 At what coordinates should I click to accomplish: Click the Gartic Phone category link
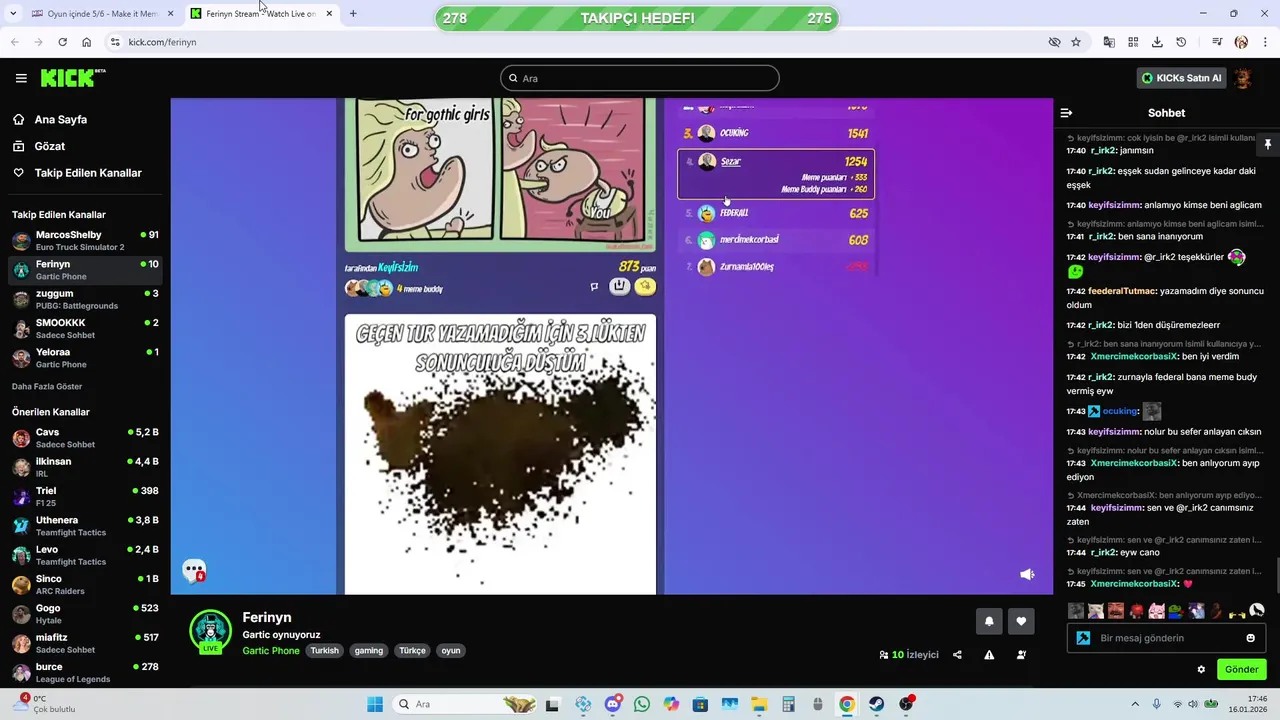click(x=271, y=650)
